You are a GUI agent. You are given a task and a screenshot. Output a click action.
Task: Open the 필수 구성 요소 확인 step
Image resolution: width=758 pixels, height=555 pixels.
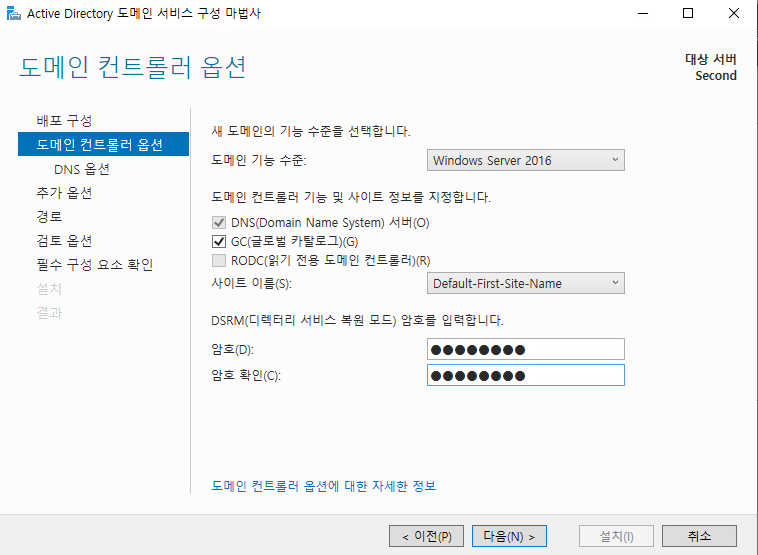95,264
